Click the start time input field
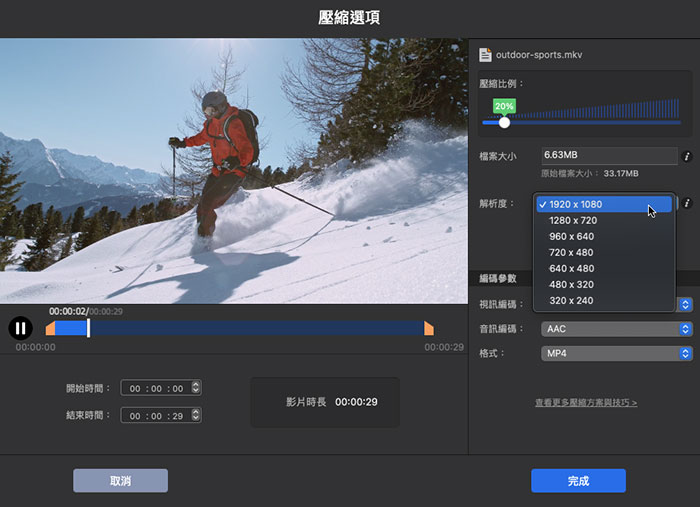The height and width of the screenshot is (507, 700). [x=161, y=388]
